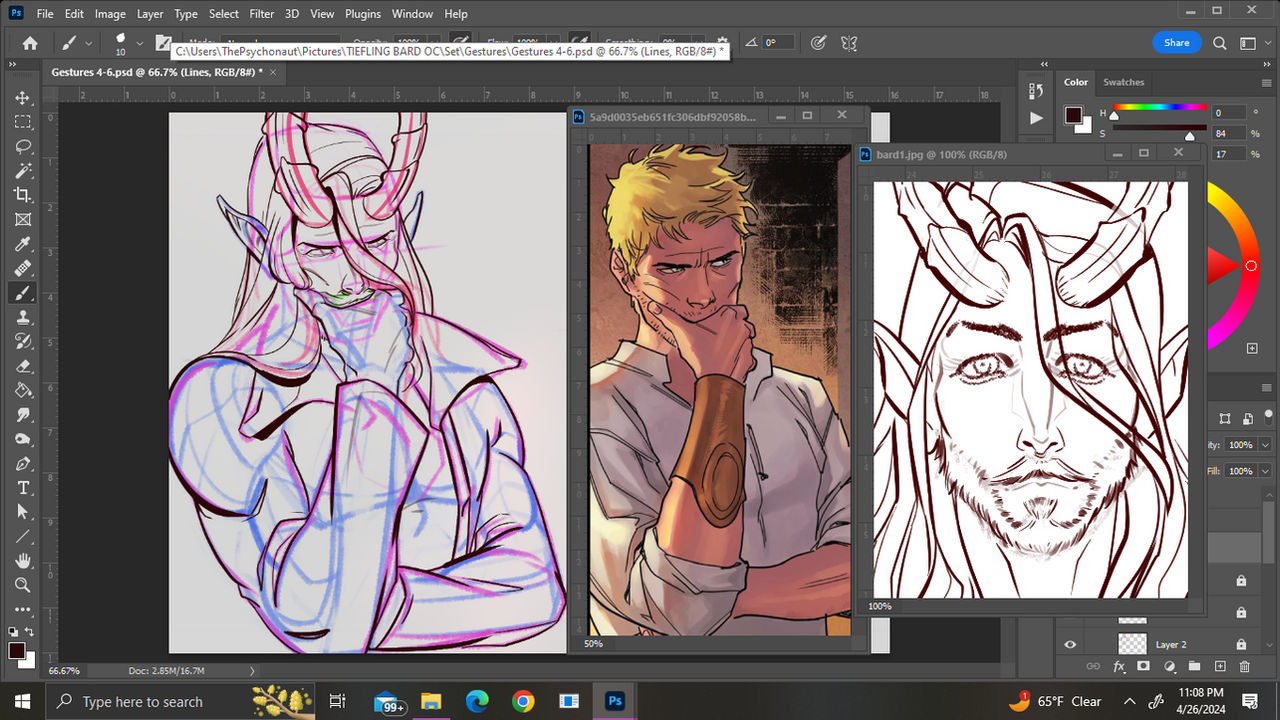Open the Edit Toolbar three-dots menu
This screenshot has width=1280, height=720.
23,609
